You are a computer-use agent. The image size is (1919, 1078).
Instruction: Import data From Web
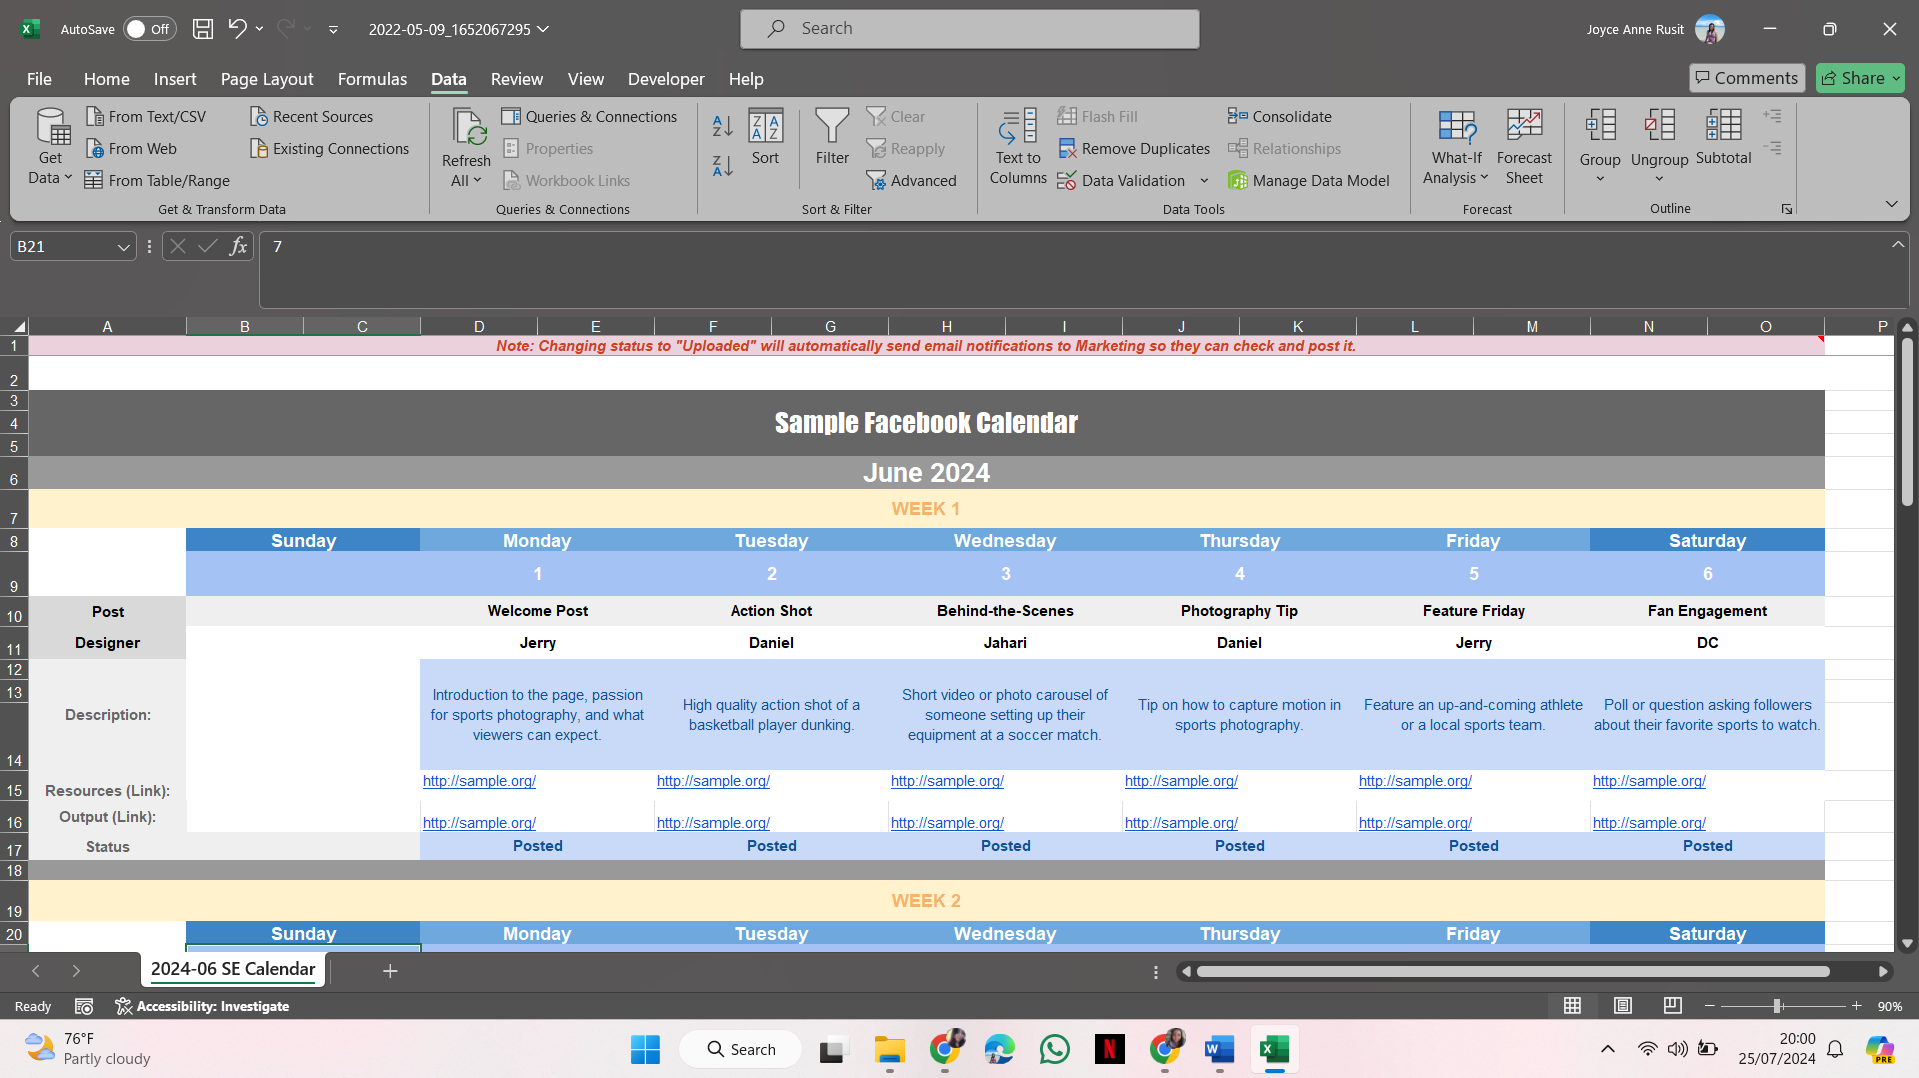[x=131, y=149]
